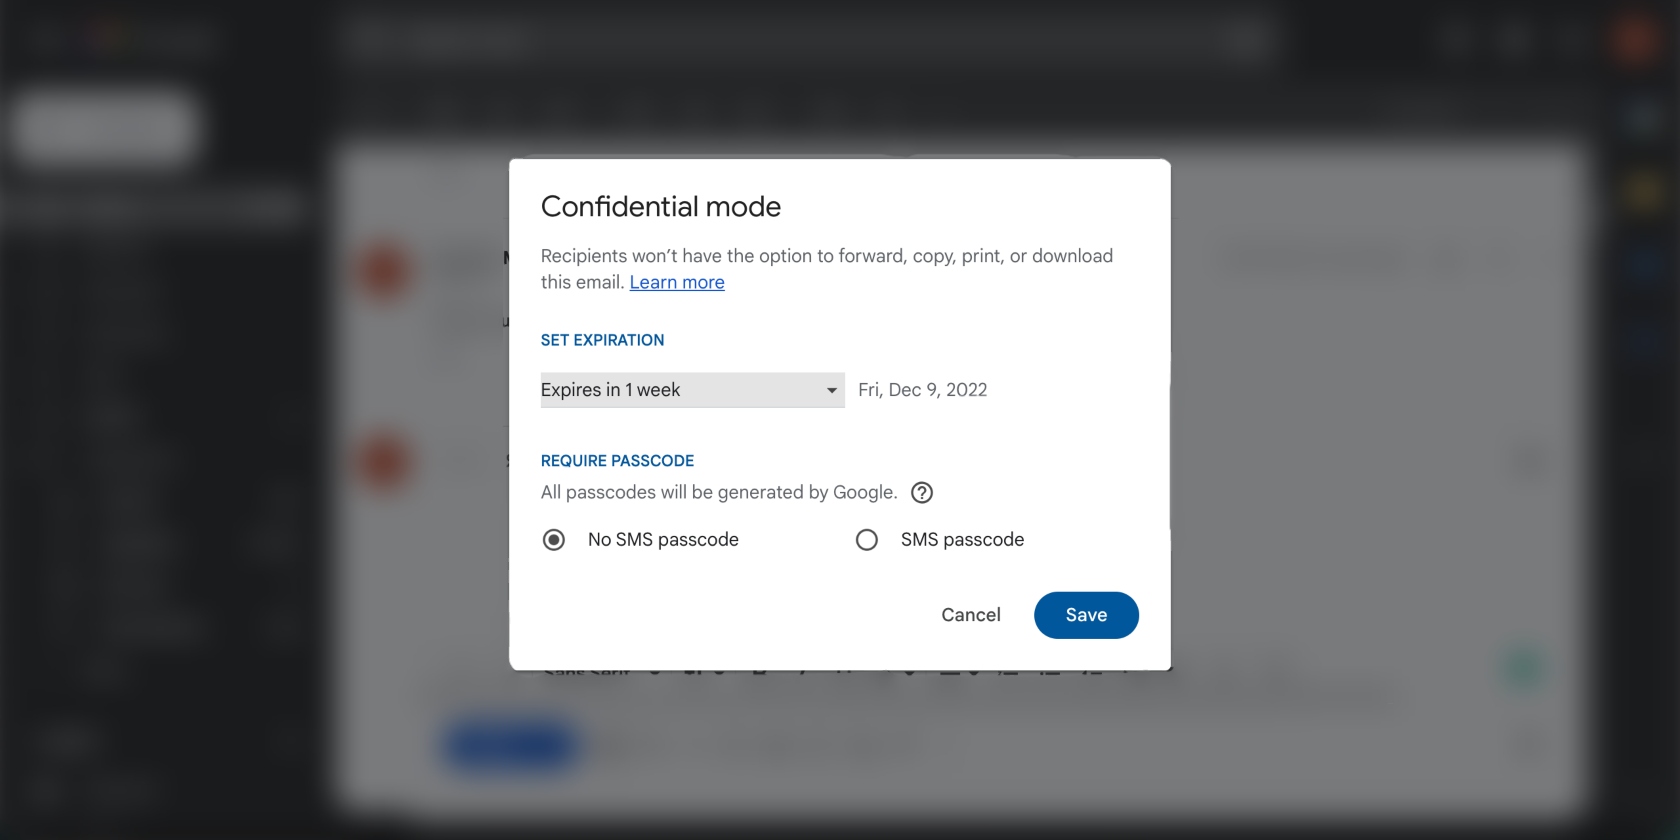Click the blurred white Compose button
This screenshot has height=840, width=1680.
[104, 126]
